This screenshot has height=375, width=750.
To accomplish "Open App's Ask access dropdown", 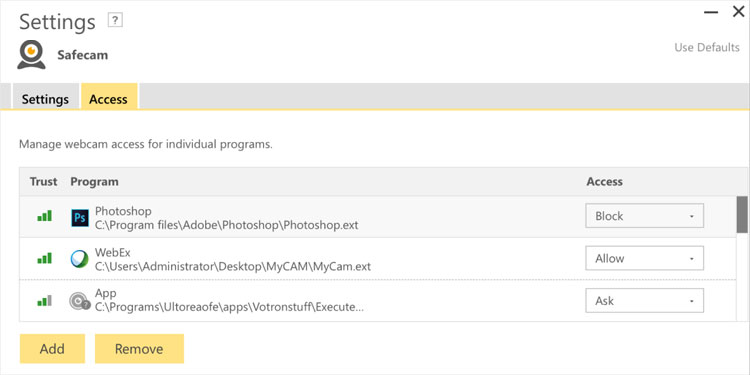I will point(644,301).
